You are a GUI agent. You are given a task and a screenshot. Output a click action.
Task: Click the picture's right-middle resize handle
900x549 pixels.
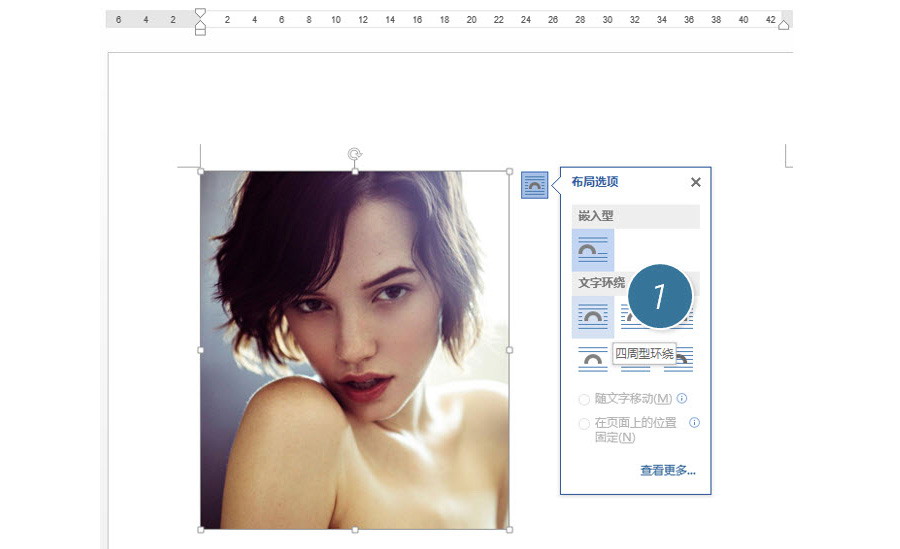pyautogui.click(x=509, y=350)
